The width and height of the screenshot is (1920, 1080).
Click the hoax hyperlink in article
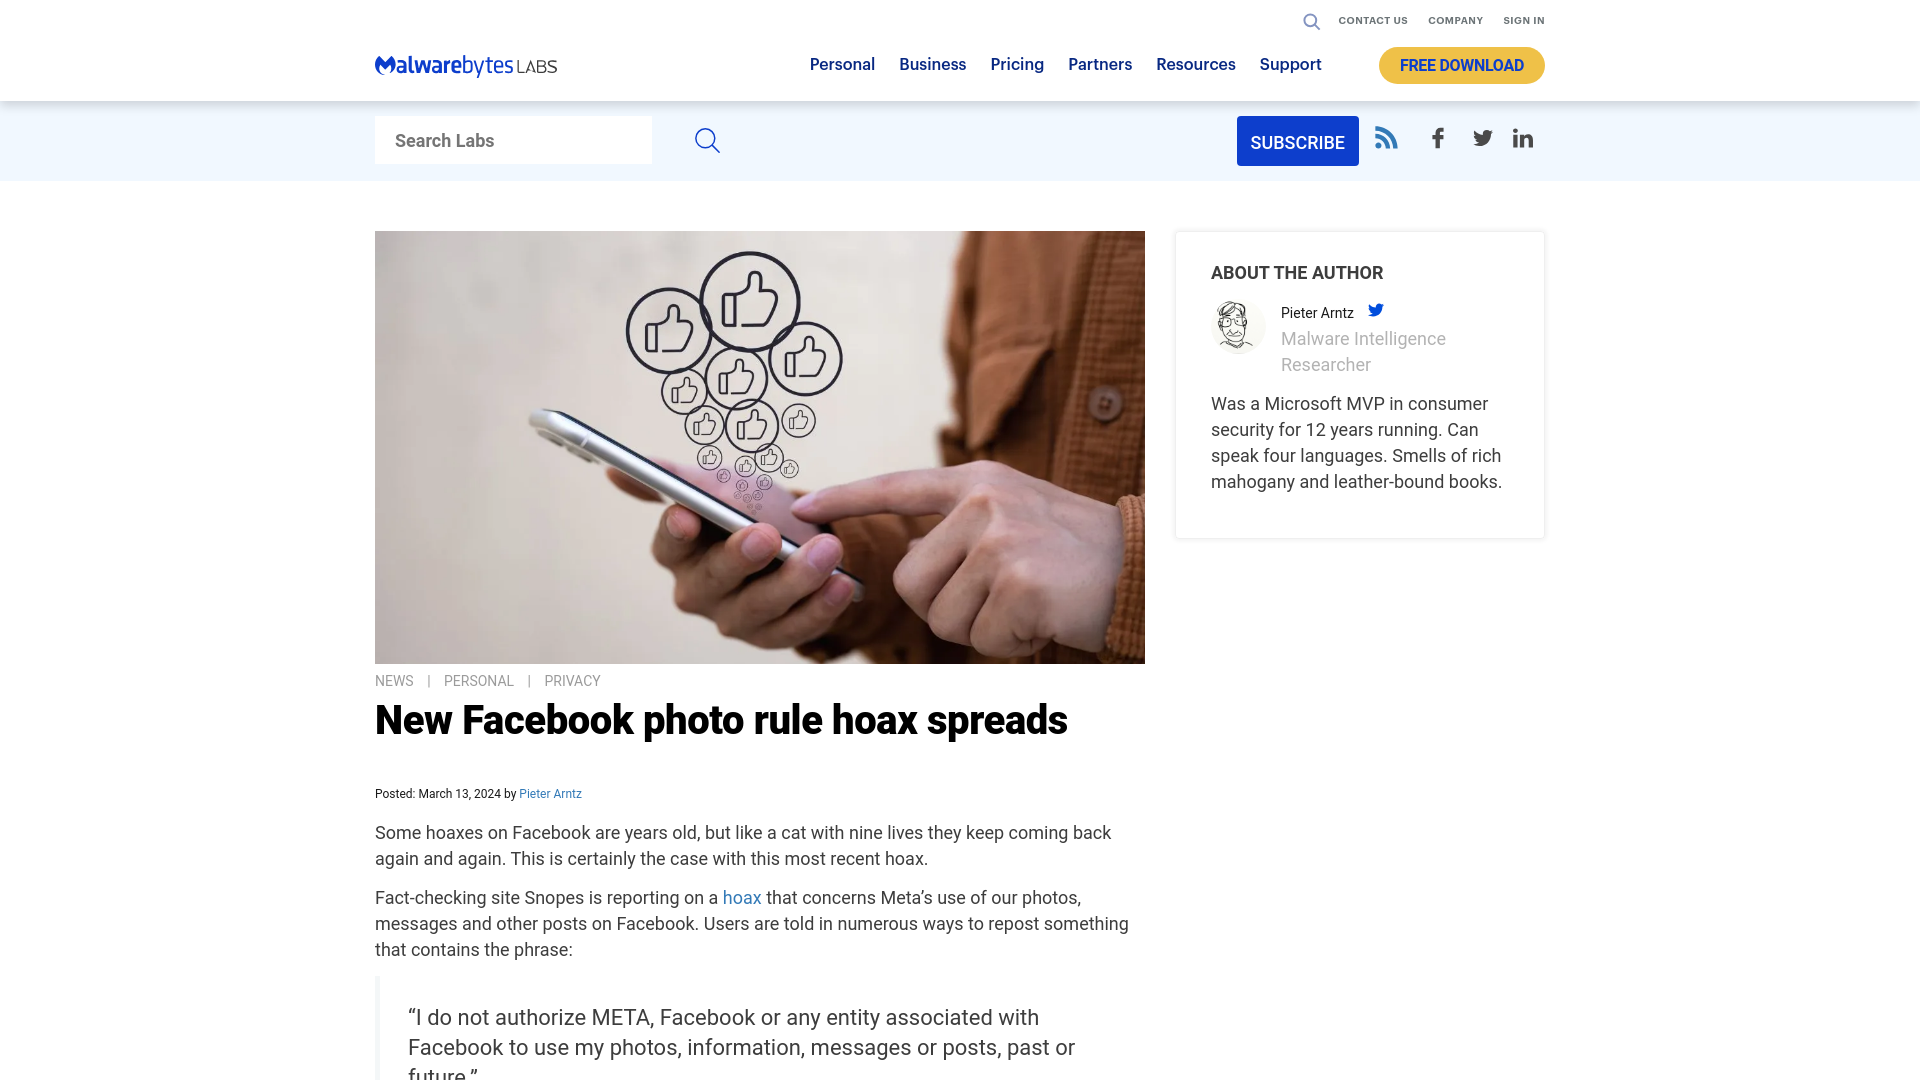[x=742, y=898]
